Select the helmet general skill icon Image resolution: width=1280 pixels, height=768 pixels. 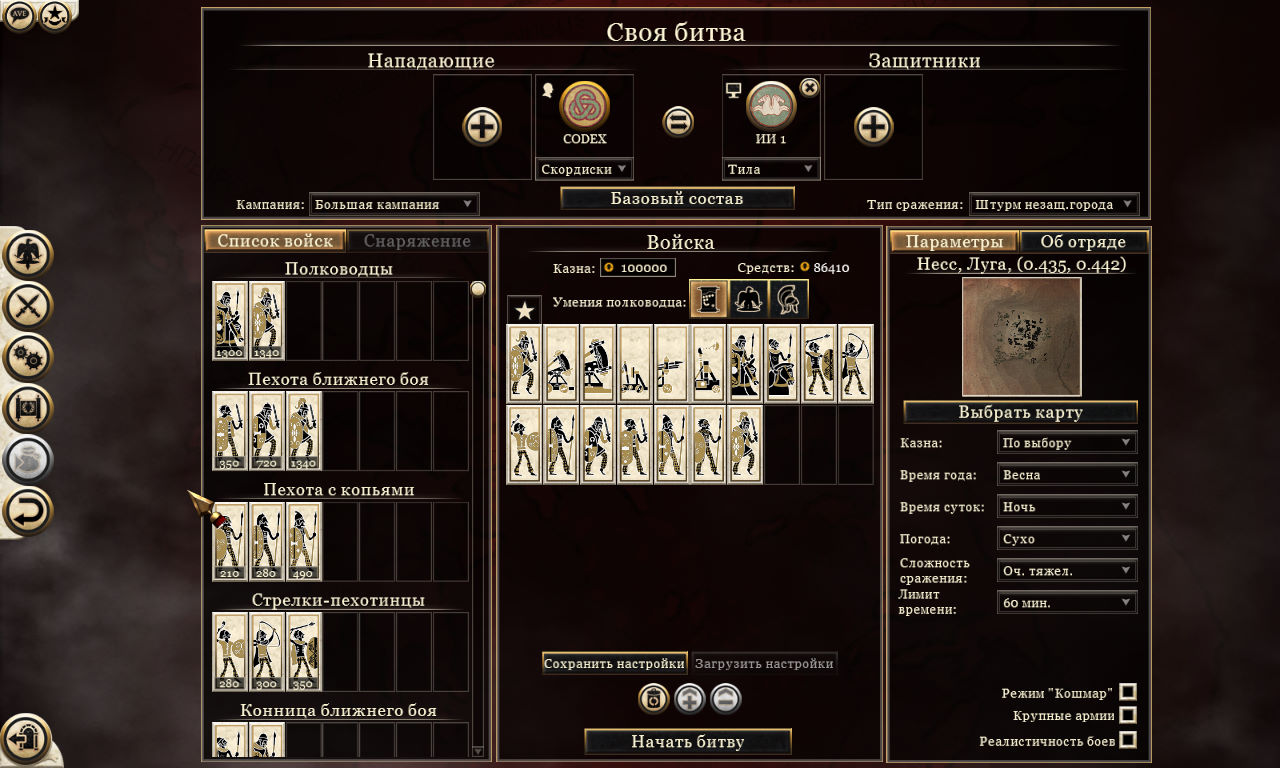click(x=788, y=299)
